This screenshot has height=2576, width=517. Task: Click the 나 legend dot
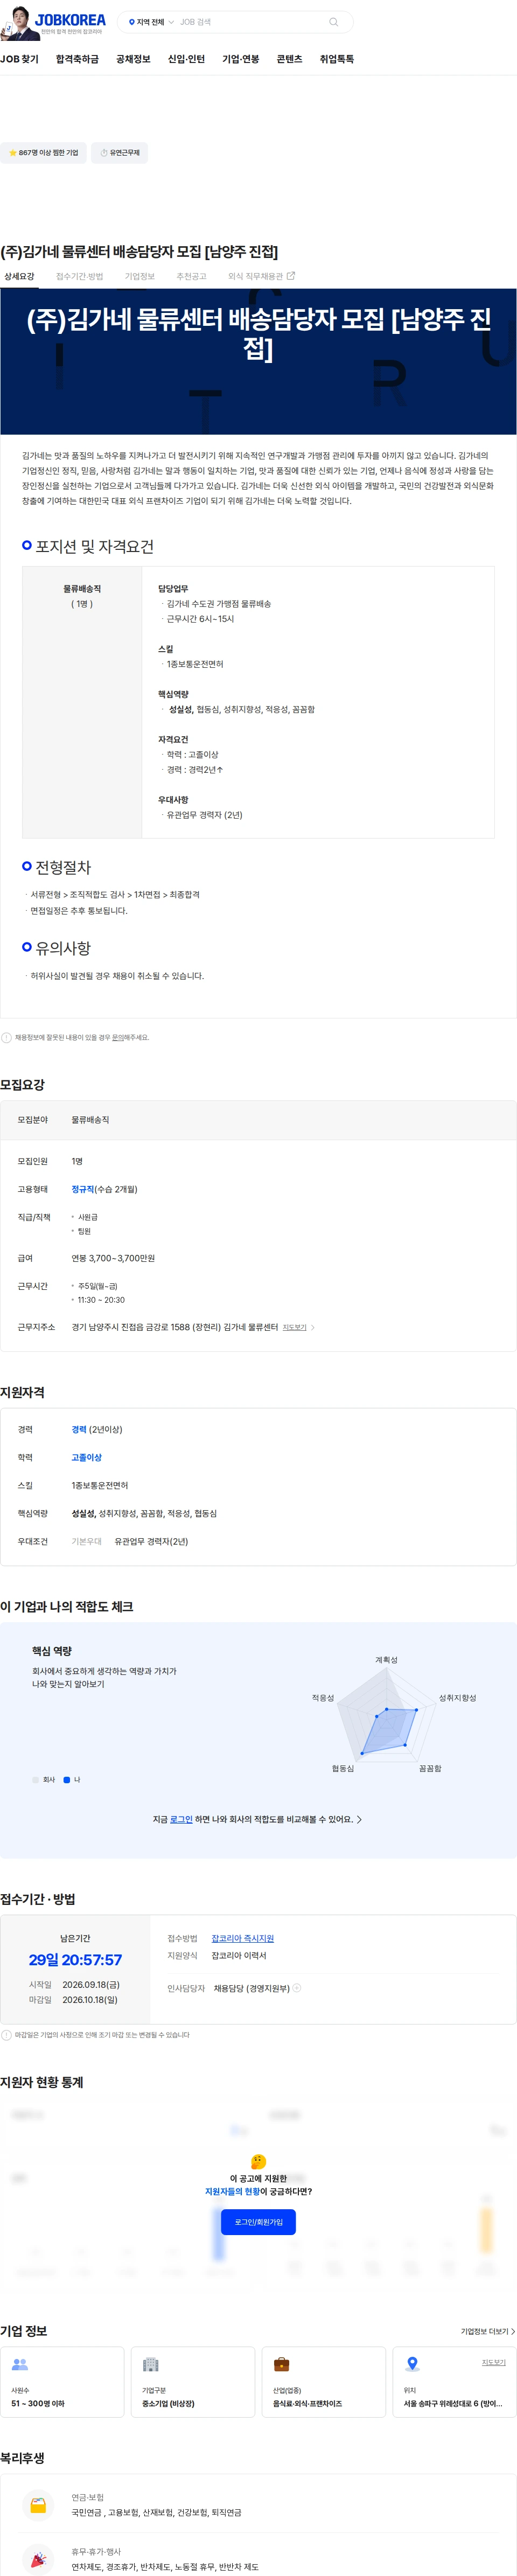[x=67, y=1779]
